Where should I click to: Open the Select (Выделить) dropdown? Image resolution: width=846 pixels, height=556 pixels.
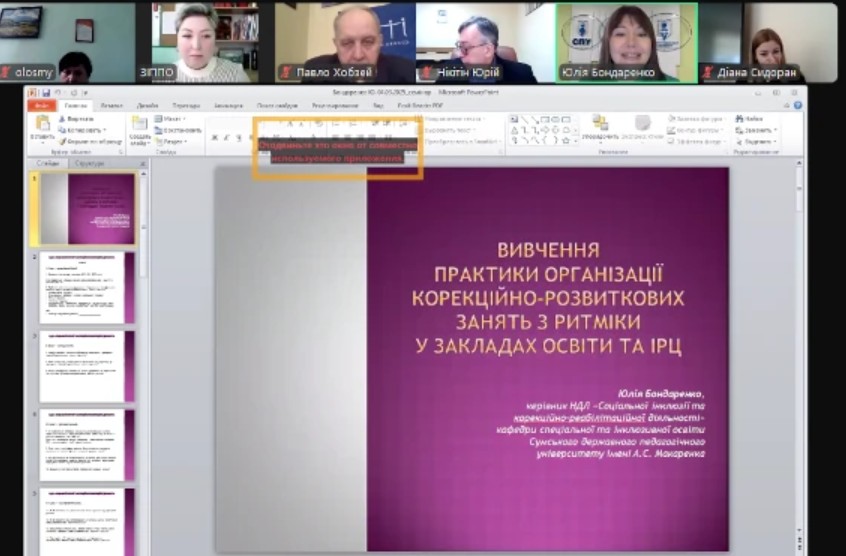[758, 141]
